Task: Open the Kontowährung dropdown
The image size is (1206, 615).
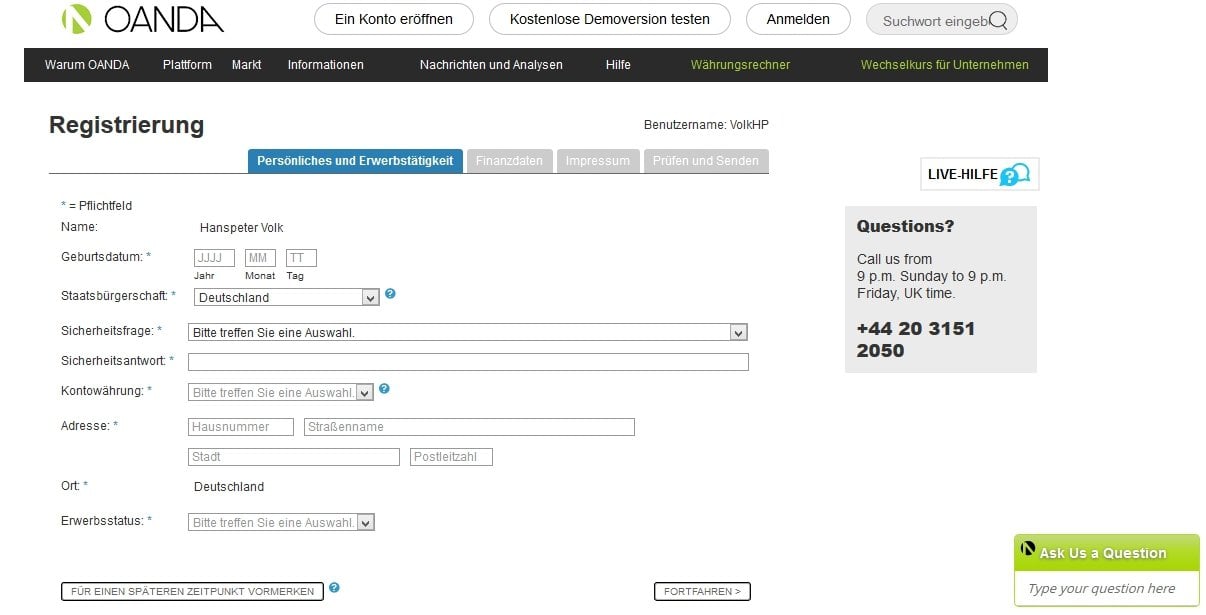Action: point(281,392)
